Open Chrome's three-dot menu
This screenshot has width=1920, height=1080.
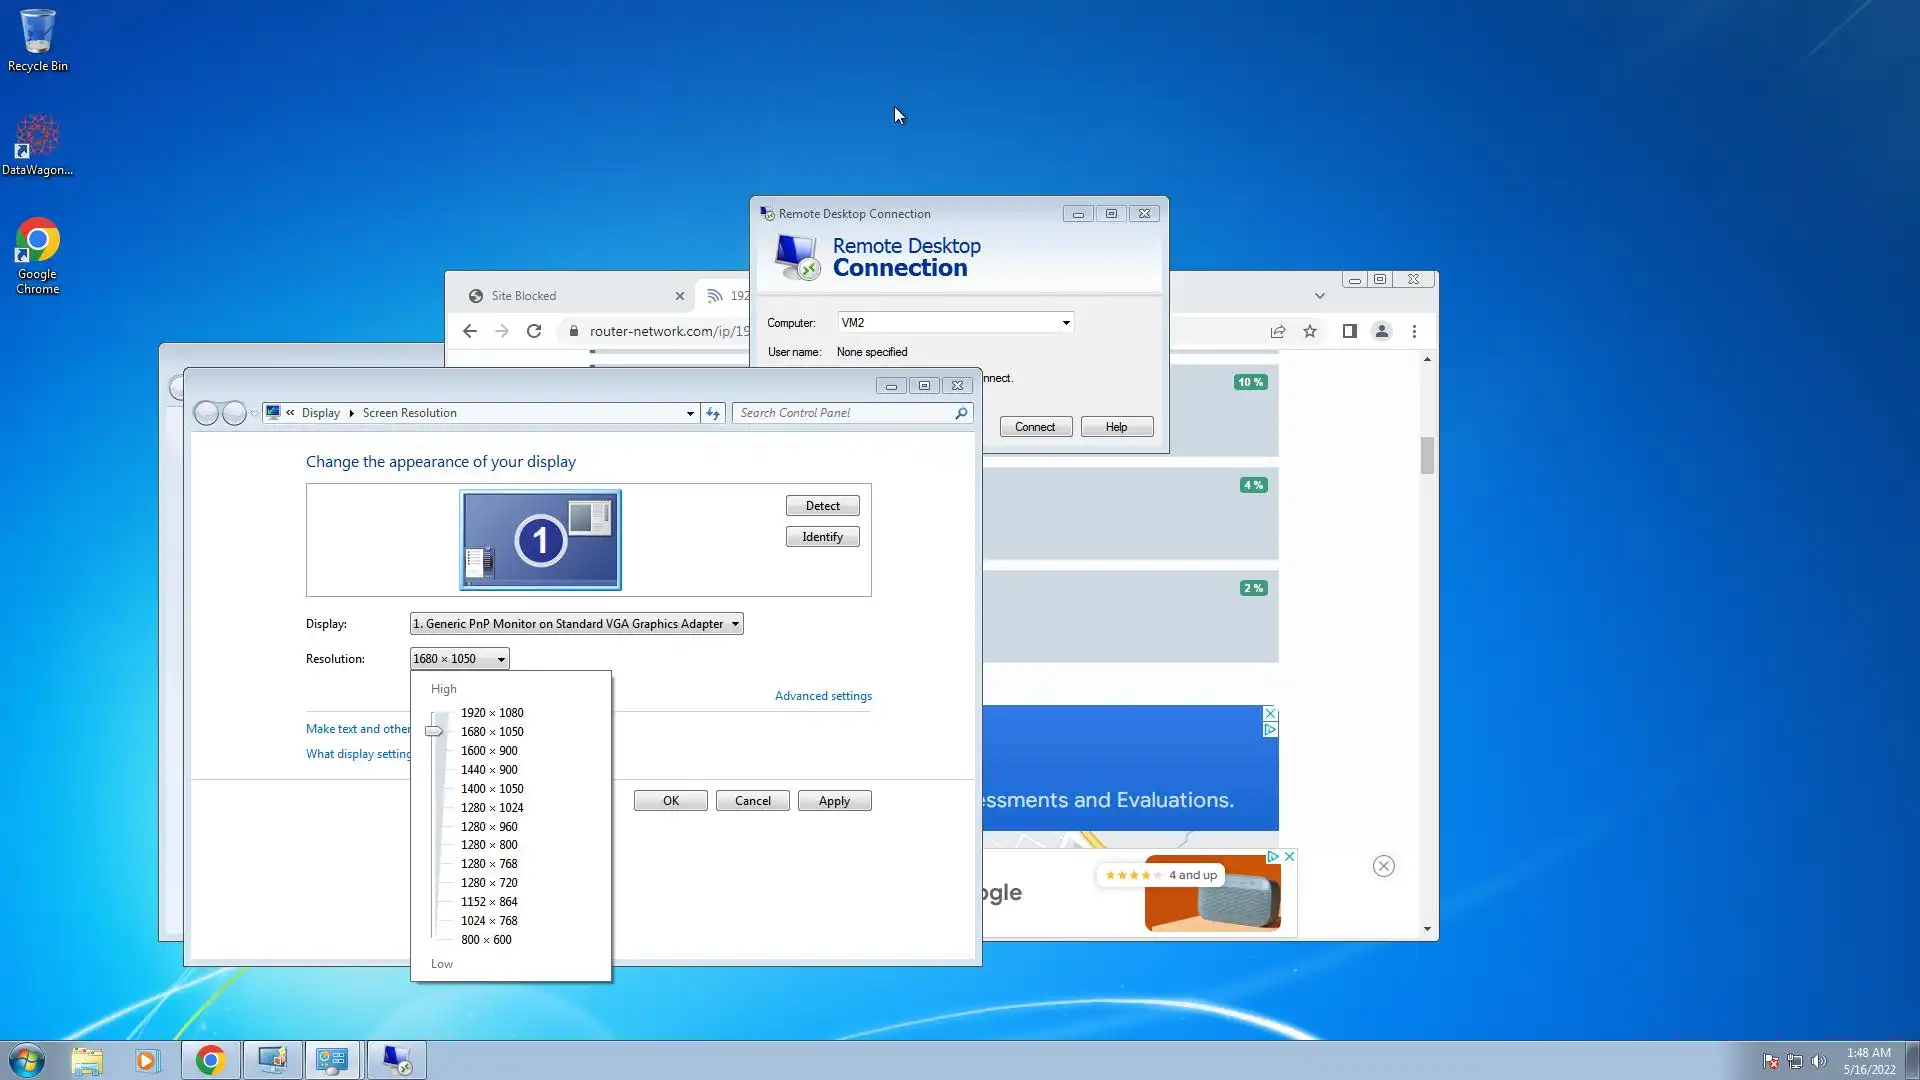1414,331
